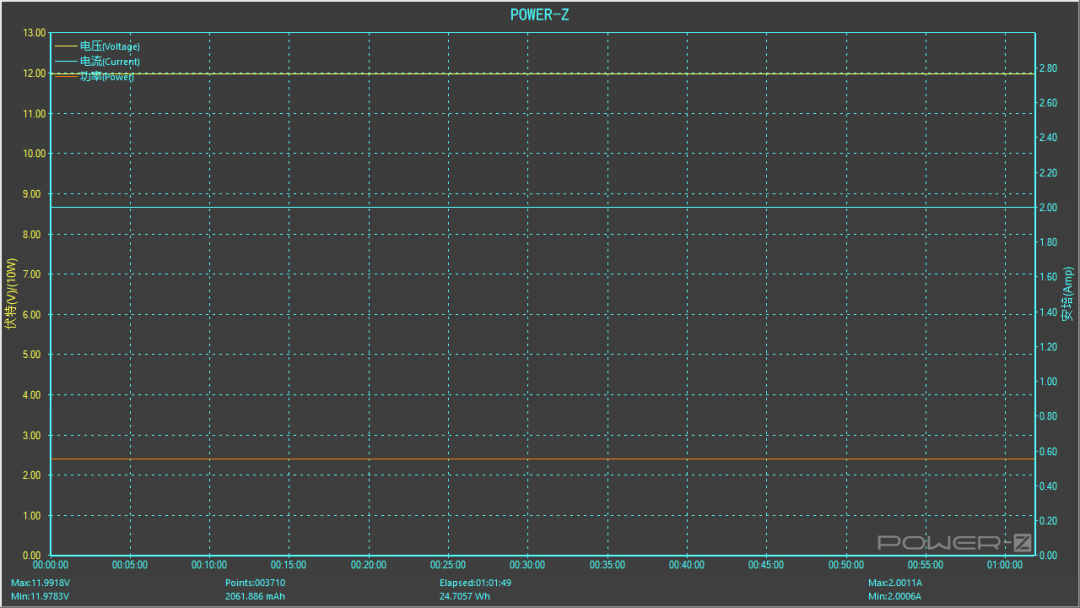Click the 00:15:00 time axis label

tap(289, 565)
